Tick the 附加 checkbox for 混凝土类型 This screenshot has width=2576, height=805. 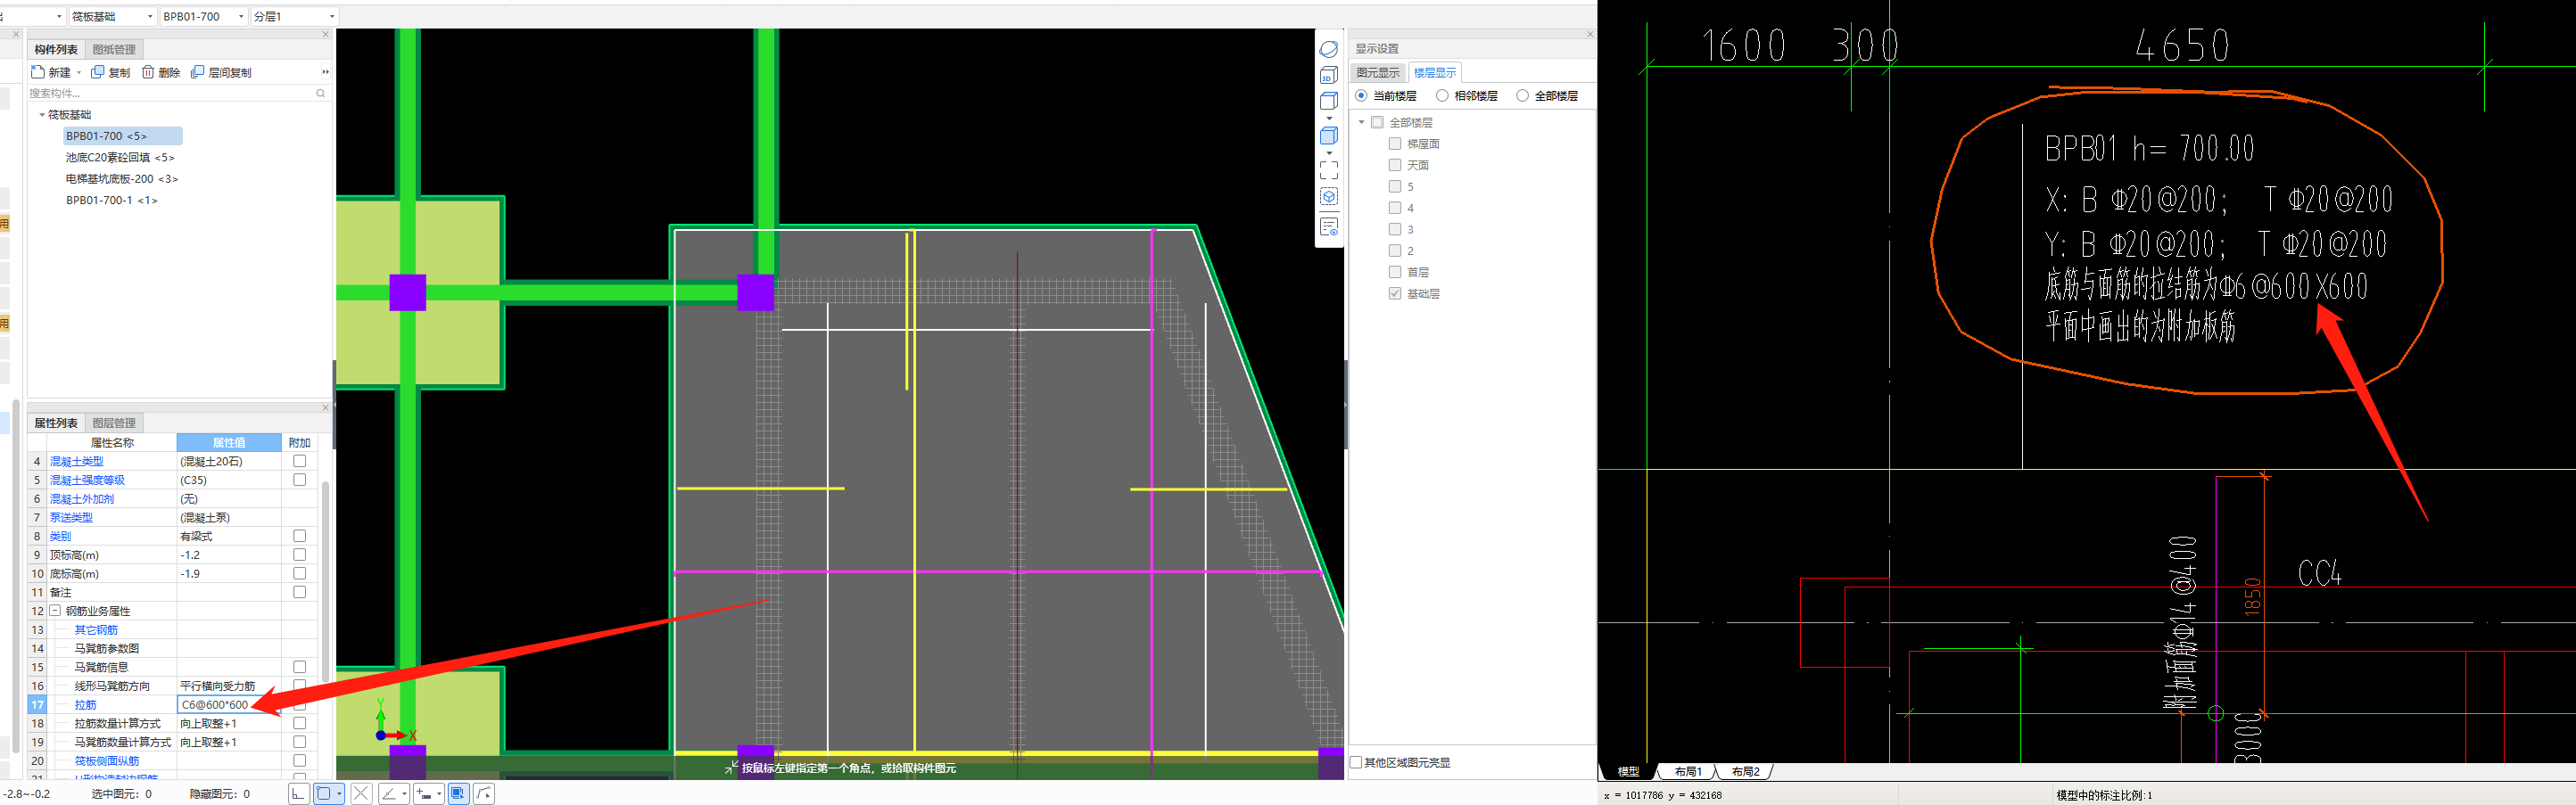(x=299, y=461)
